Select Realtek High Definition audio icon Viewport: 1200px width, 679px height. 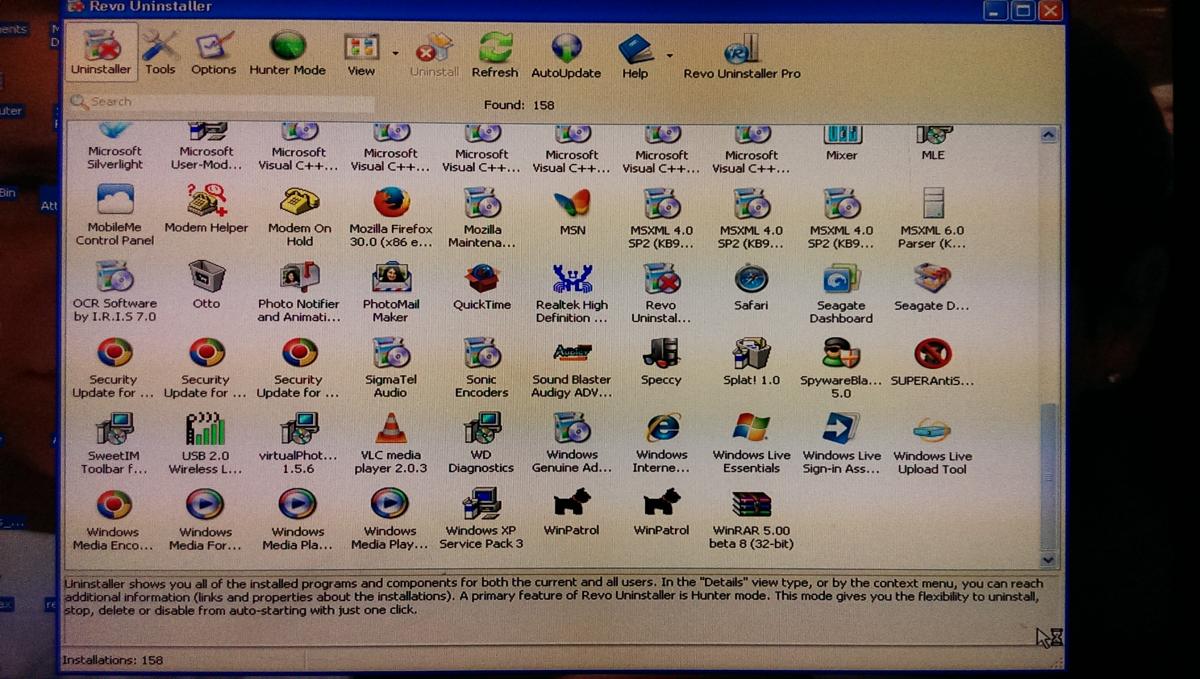(x=572, y=294)
